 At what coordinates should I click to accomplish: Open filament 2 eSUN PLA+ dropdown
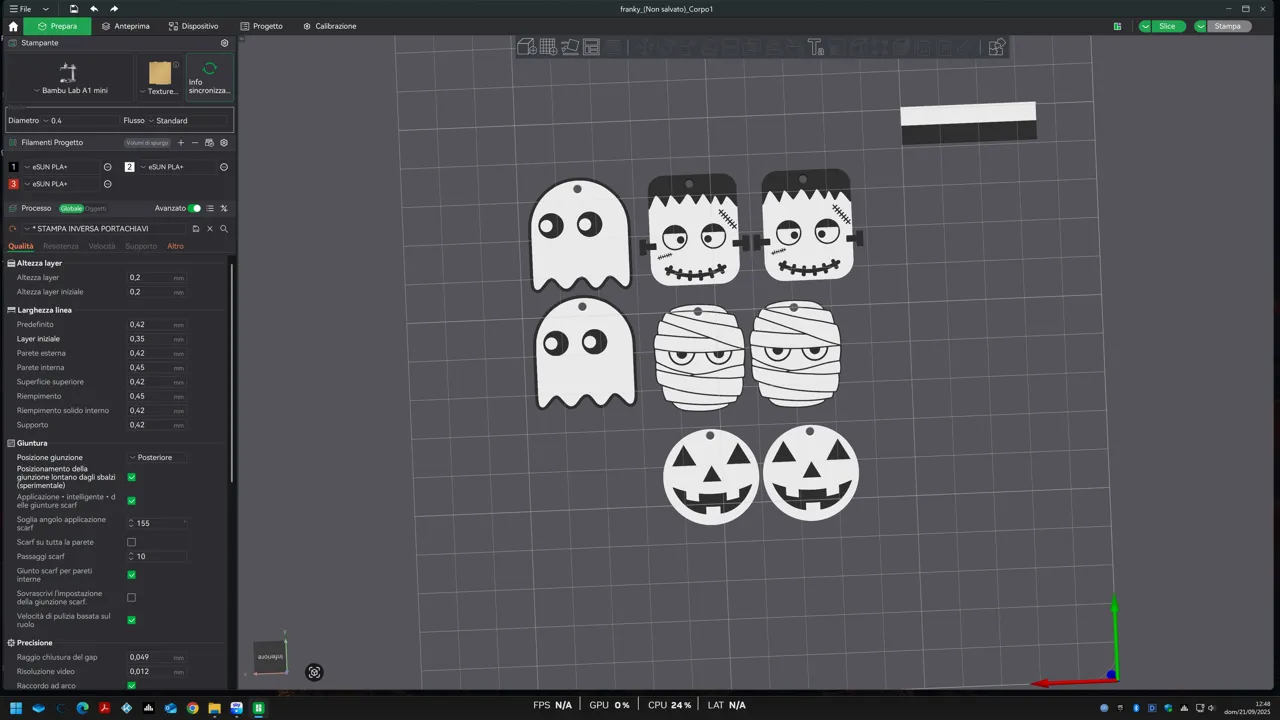click(x=178, y=167)
